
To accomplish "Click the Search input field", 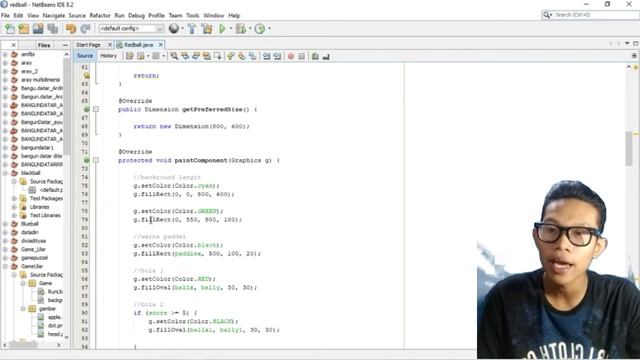I will [x=596, y=15].
